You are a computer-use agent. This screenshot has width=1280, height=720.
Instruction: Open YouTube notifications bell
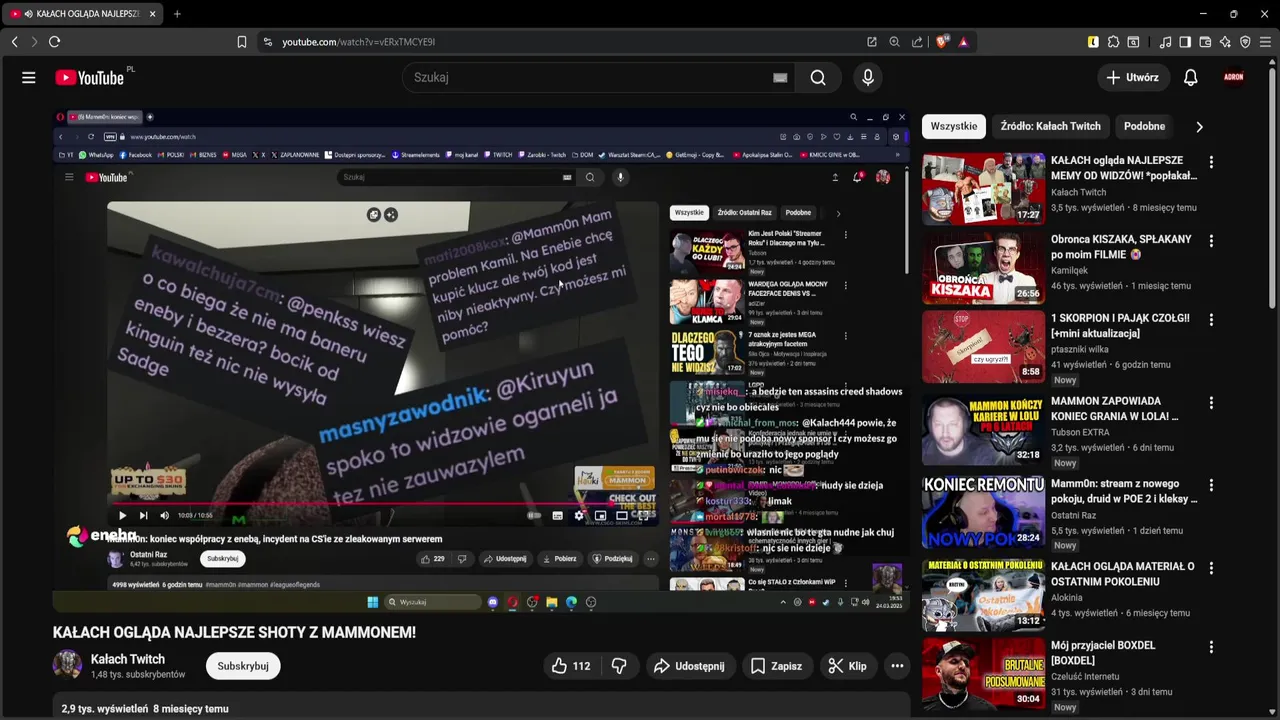coord(1190,77)
